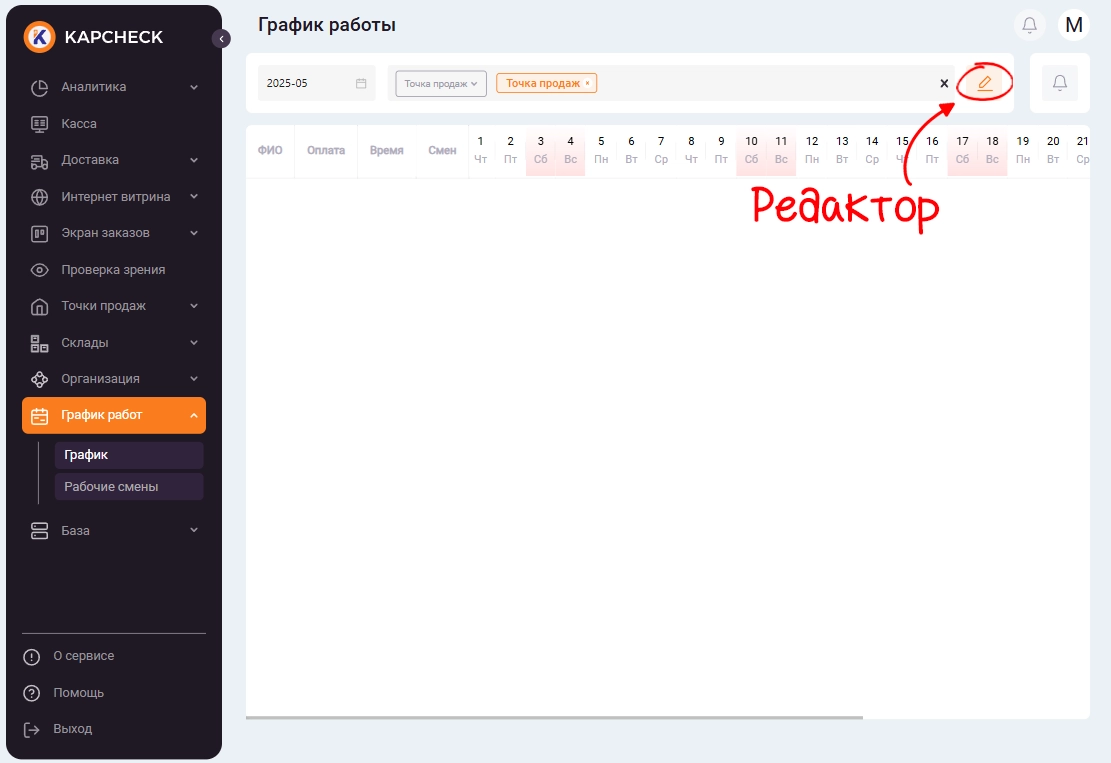1111x763 pixels.
Task: Click the Выход logout link
Action: [72, 729]
